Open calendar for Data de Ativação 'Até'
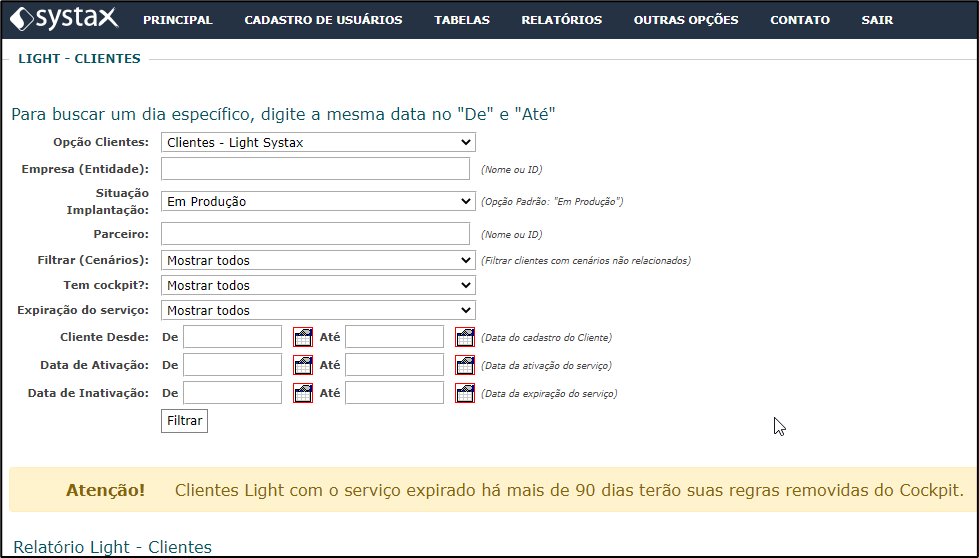The width and height of the screenshot is (979, 558). coord(465,365)
